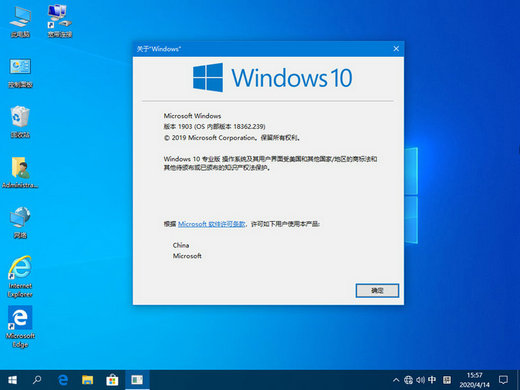520x390 pixels.
Task: Click the version 1903 build 18362.239 text
Action: (214, 127)
